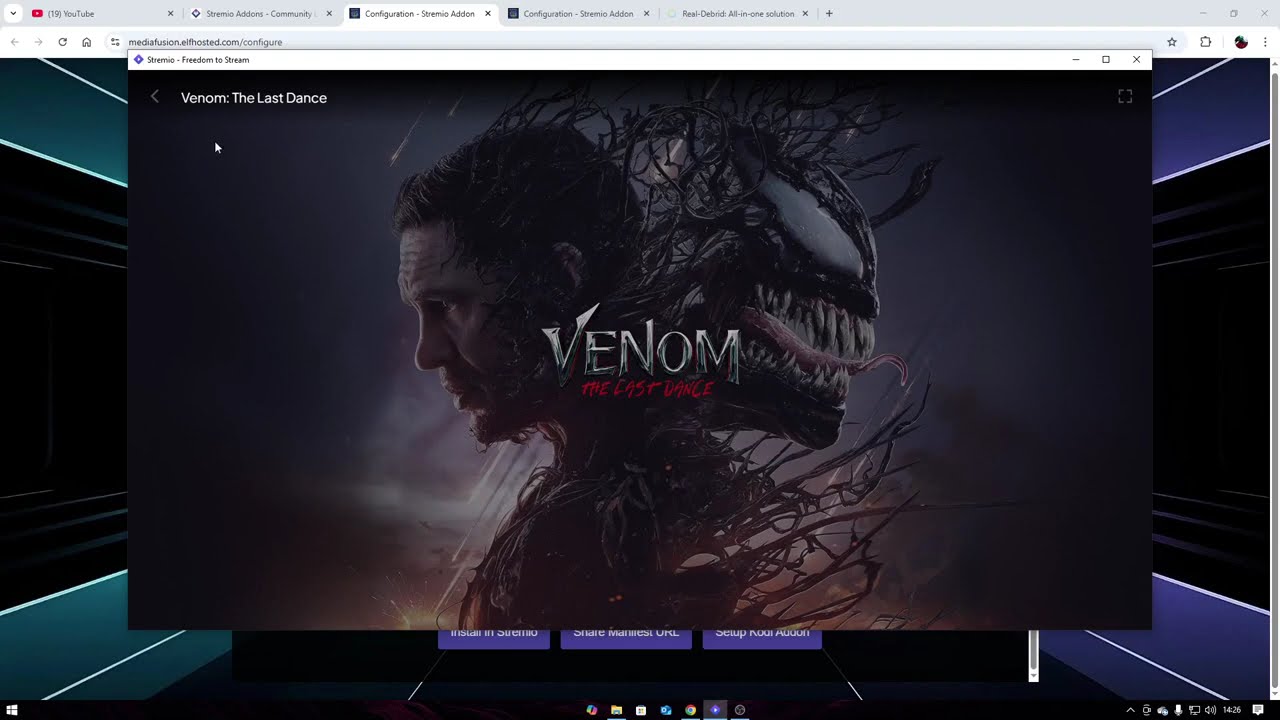This screenshot has width=1280, height=720.
Task: Go to Chrome's home page button
Action: coord(87,42)
